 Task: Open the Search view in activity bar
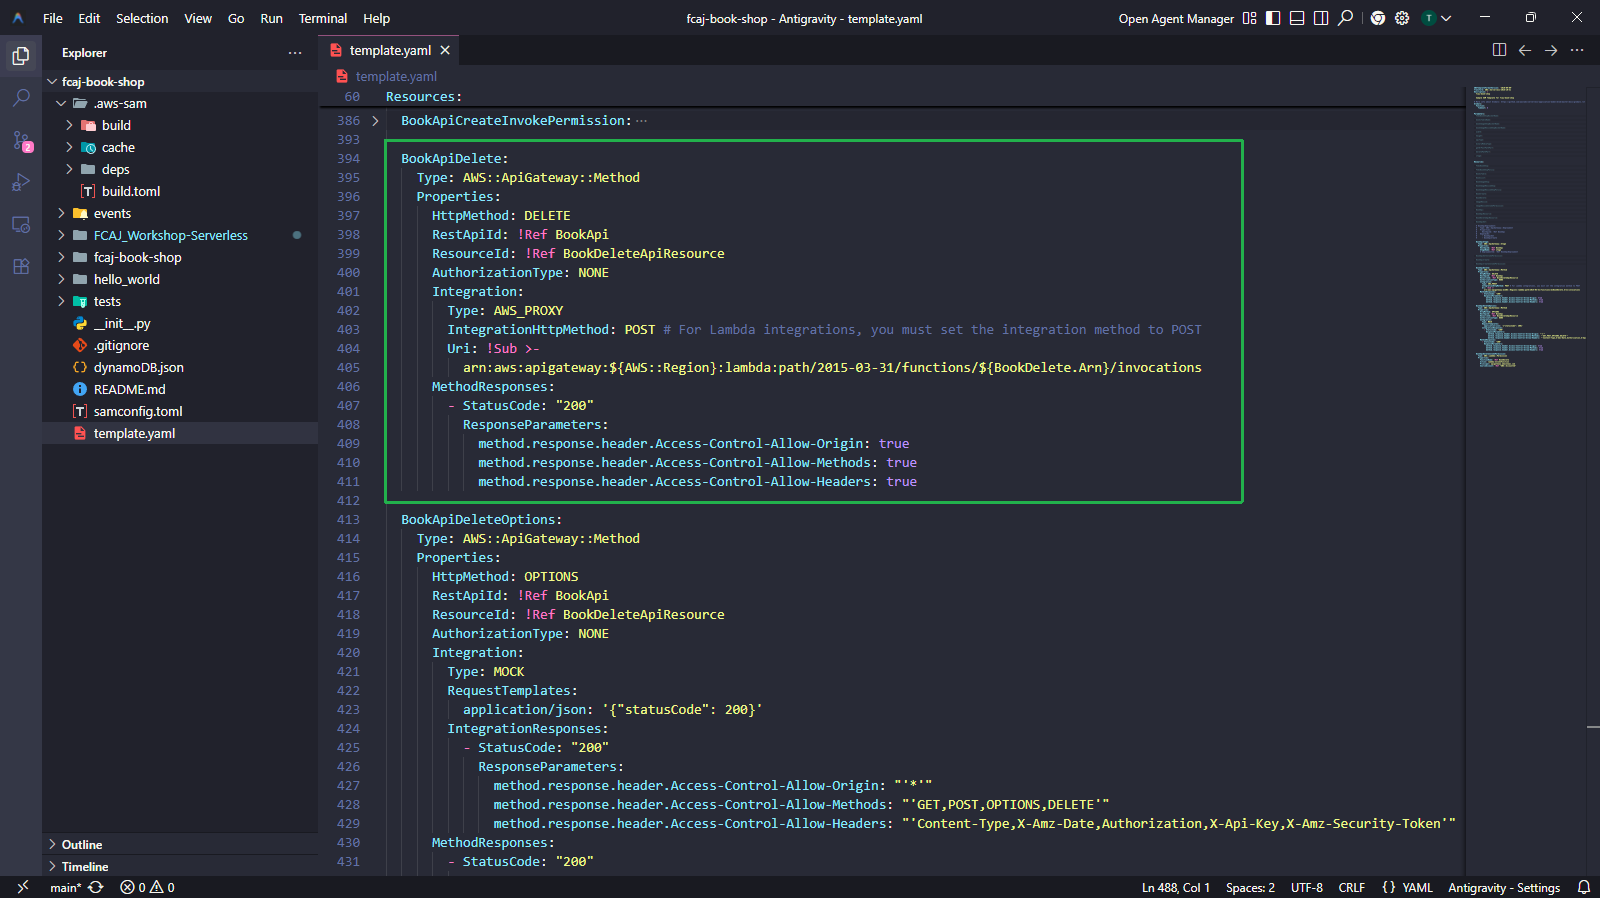tap(21, 98)
